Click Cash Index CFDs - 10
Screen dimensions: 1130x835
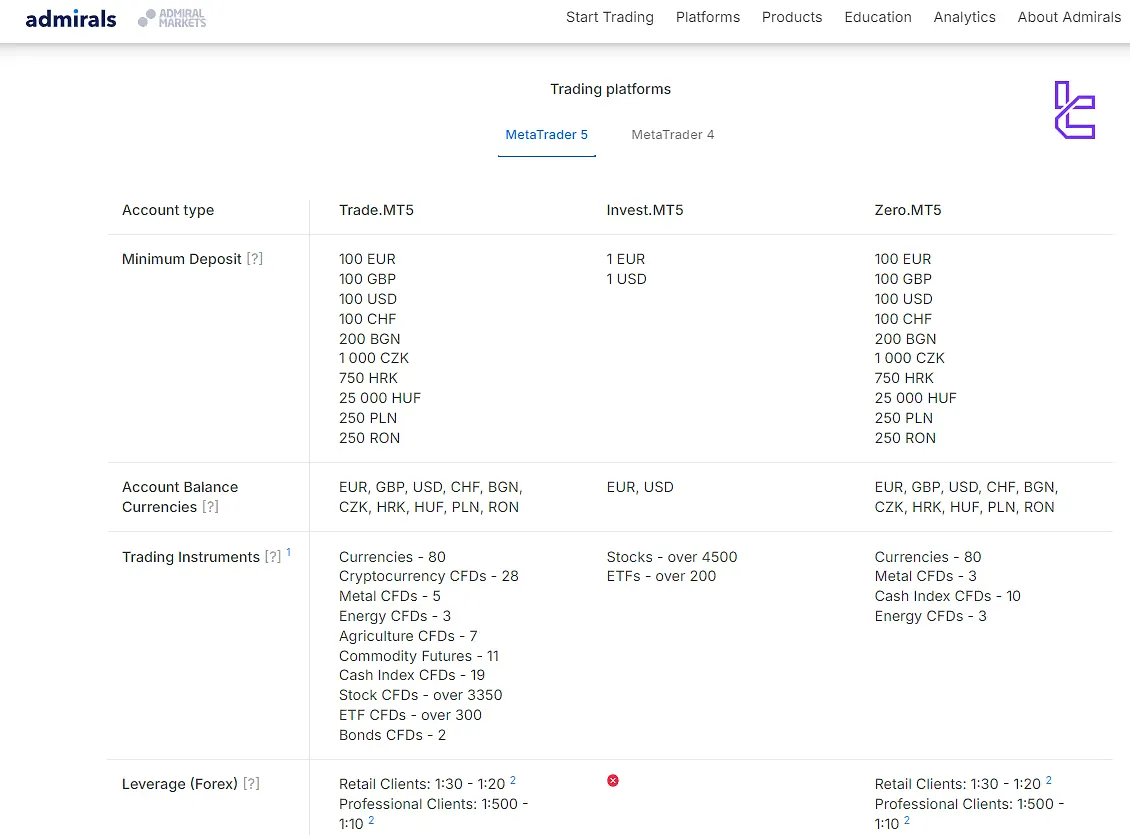pos(947,597)
